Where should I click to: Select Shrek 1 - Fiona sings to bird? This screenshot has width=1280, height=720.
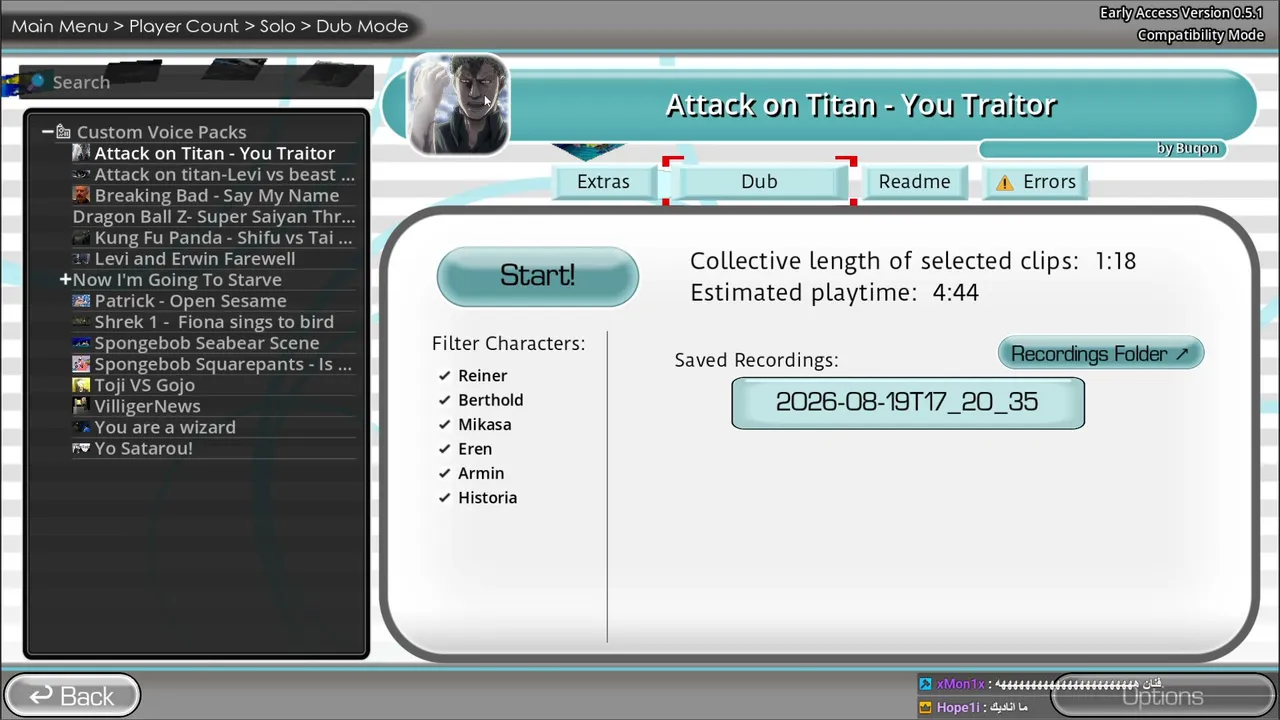point(214,322)
